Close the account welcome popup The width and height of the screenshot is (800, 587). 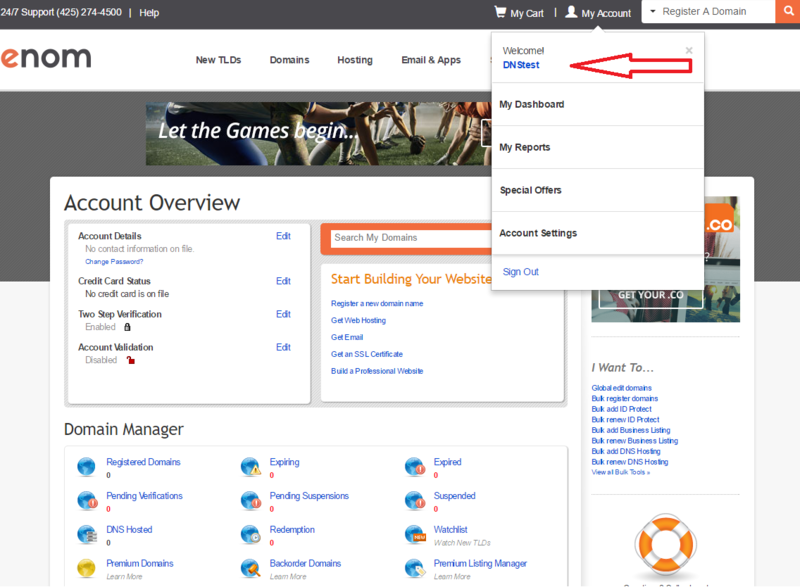689,50
